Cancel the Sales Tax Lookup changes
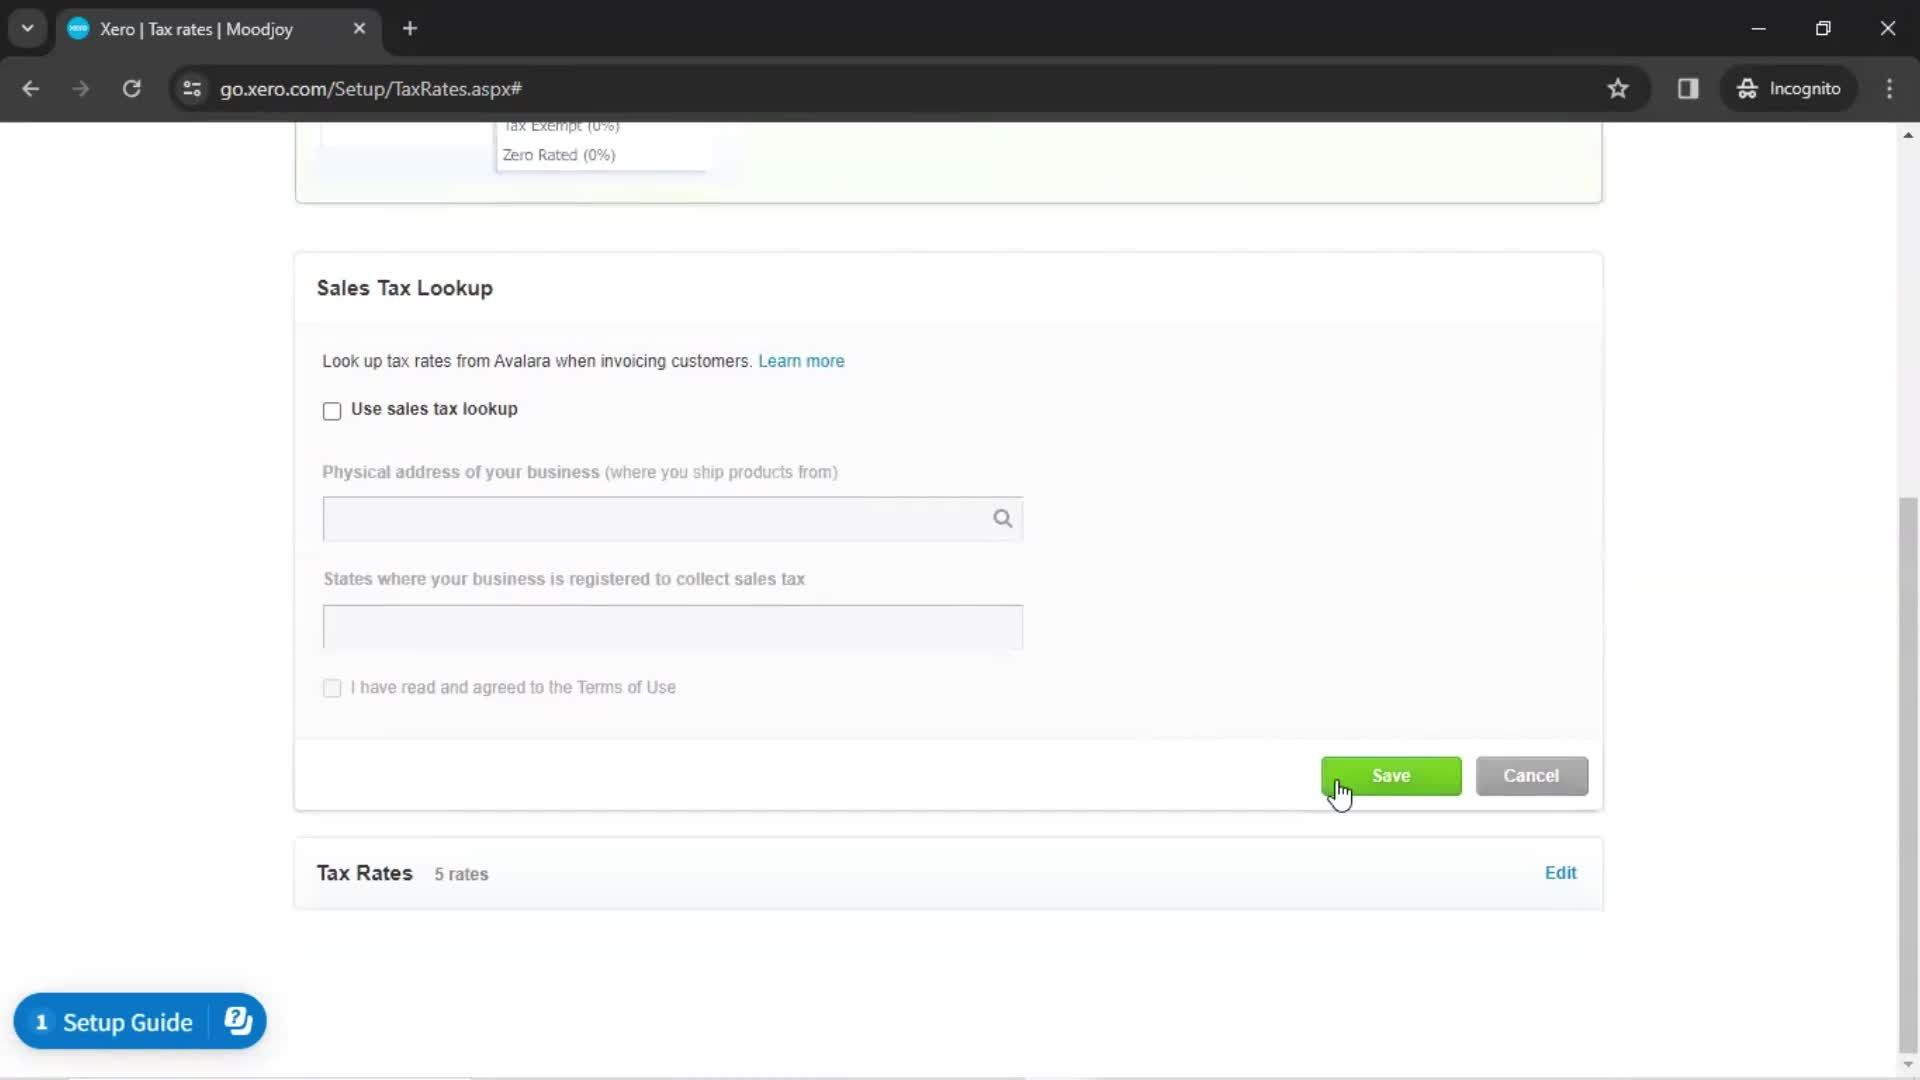This screenshot has height=1080, width=1920. pos(1531,776)
